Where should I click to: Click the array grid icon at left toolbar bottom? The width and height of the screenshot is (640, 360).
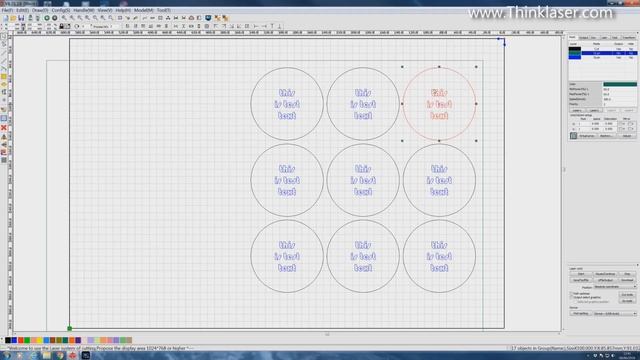click(x=4, y=160)
